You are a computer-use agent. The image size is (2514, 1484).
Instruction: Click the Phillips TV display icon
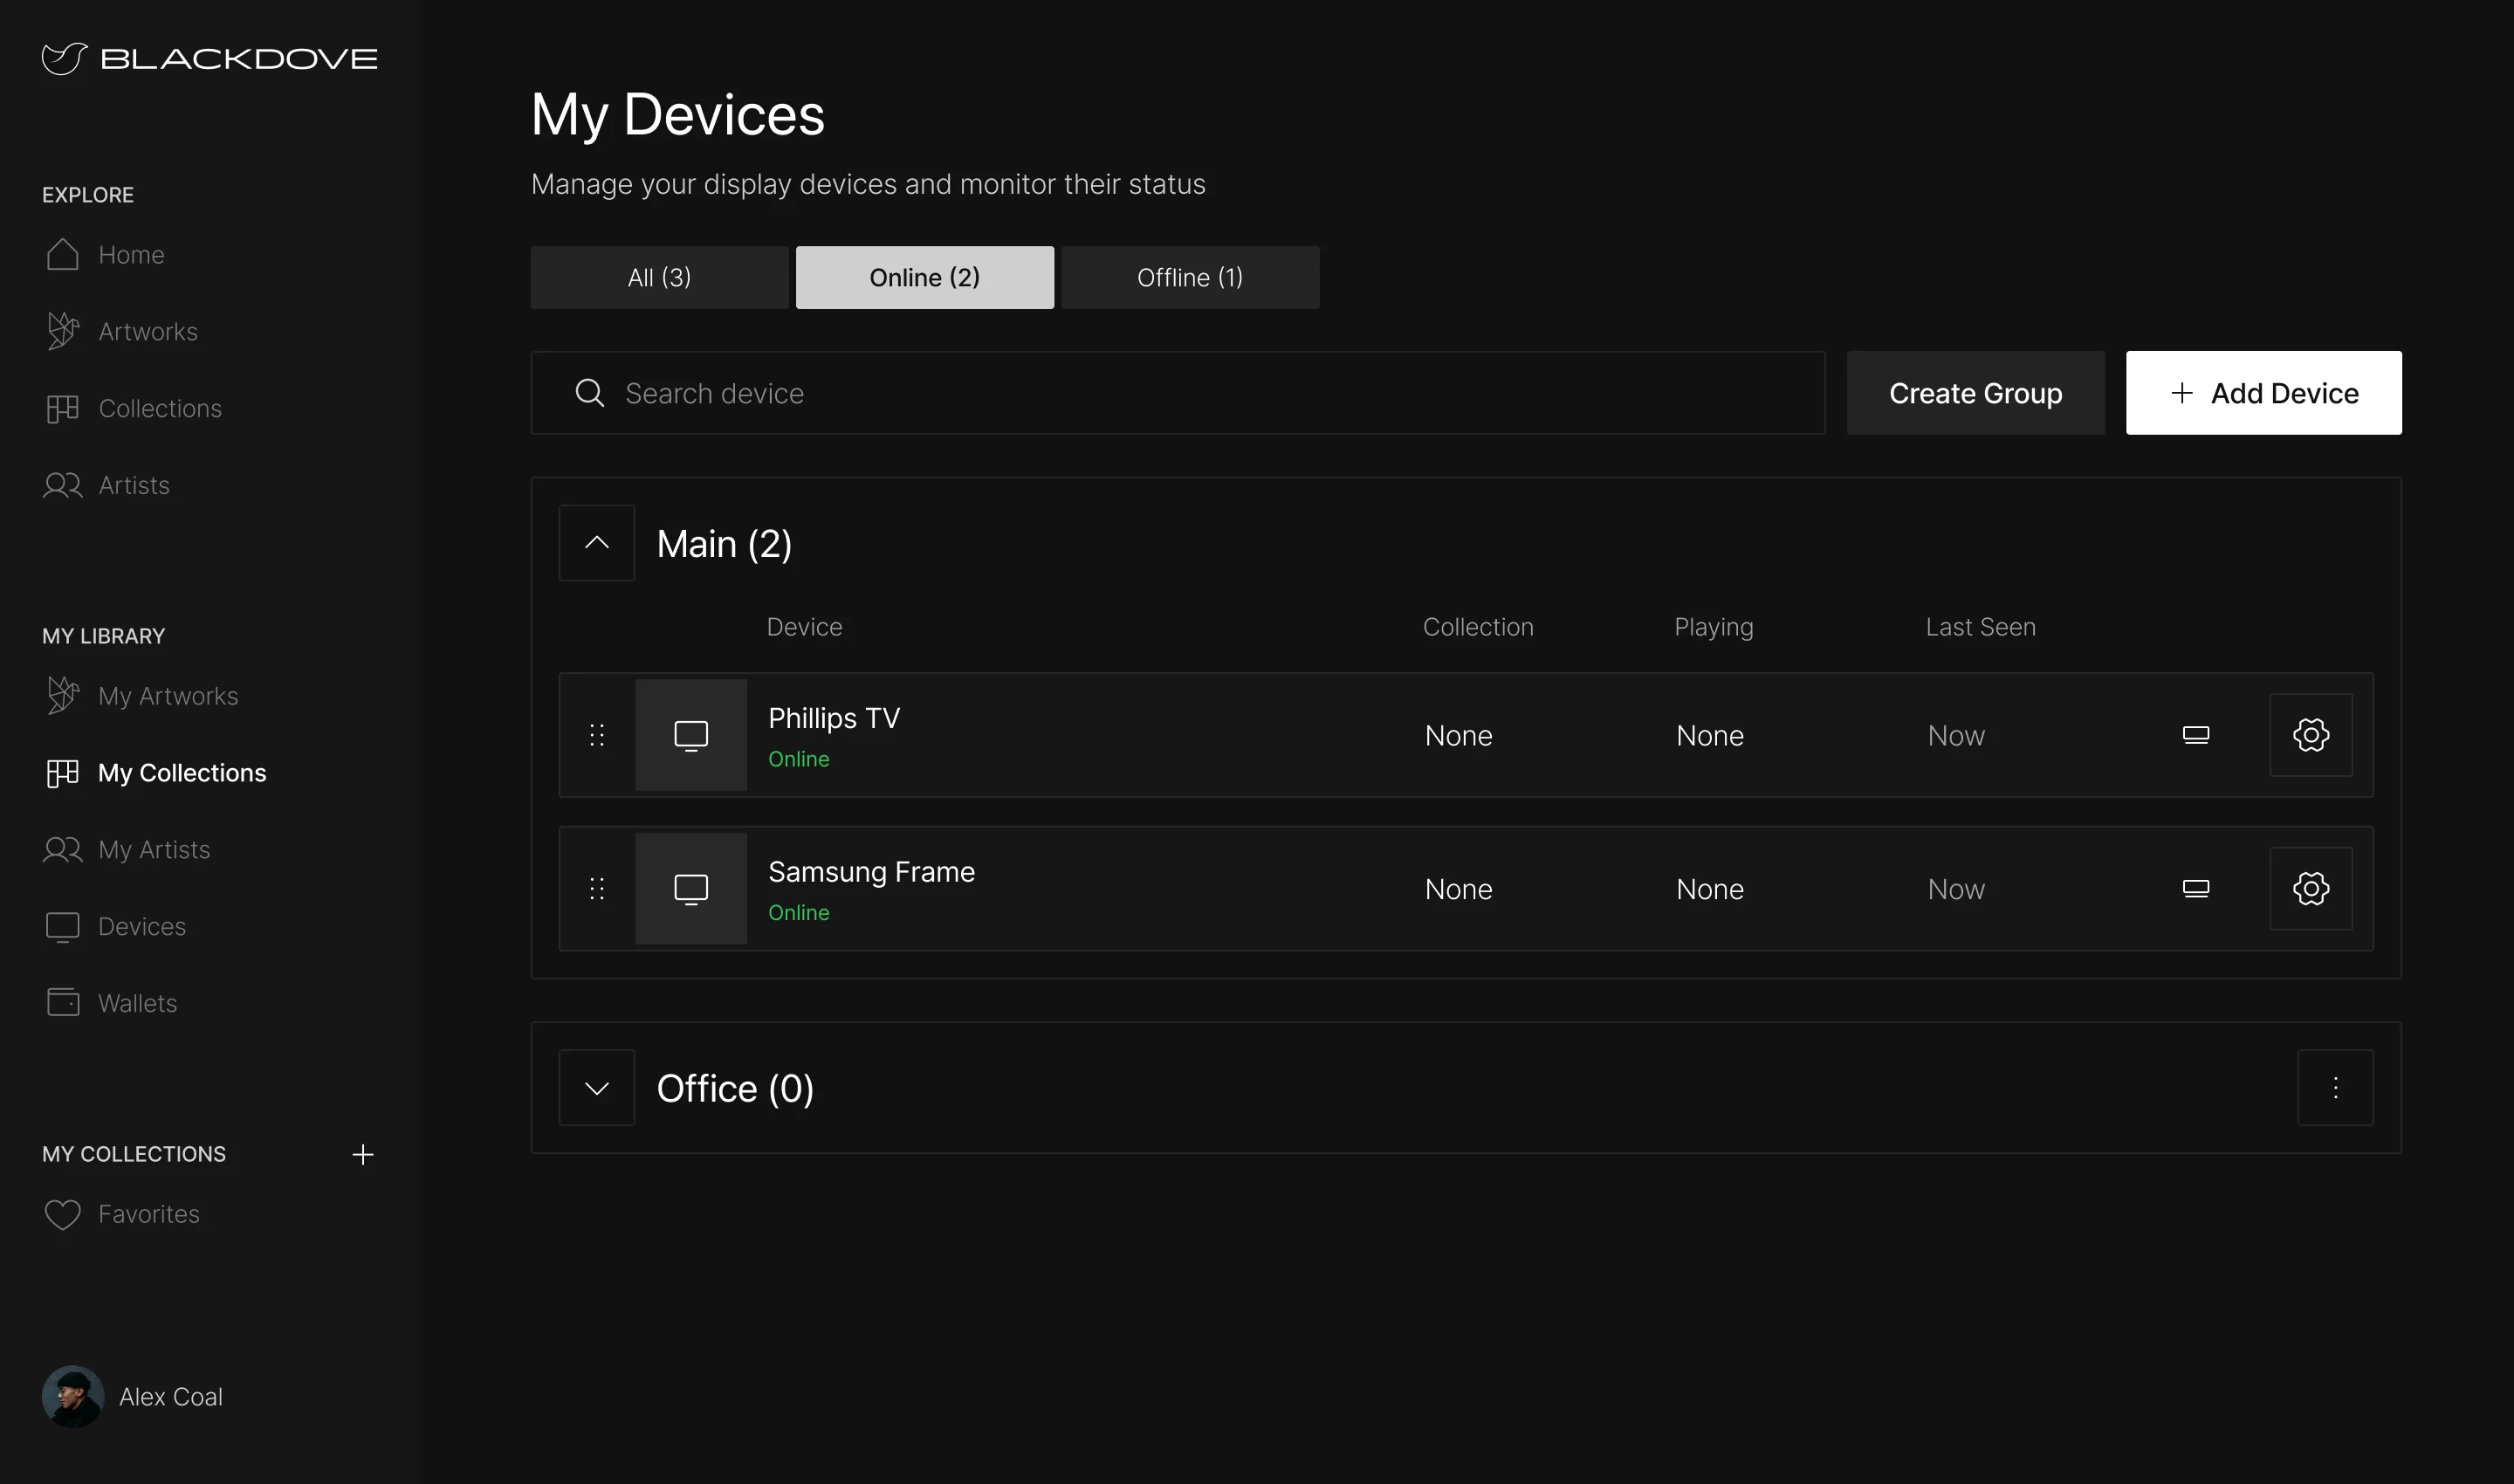2196,736
